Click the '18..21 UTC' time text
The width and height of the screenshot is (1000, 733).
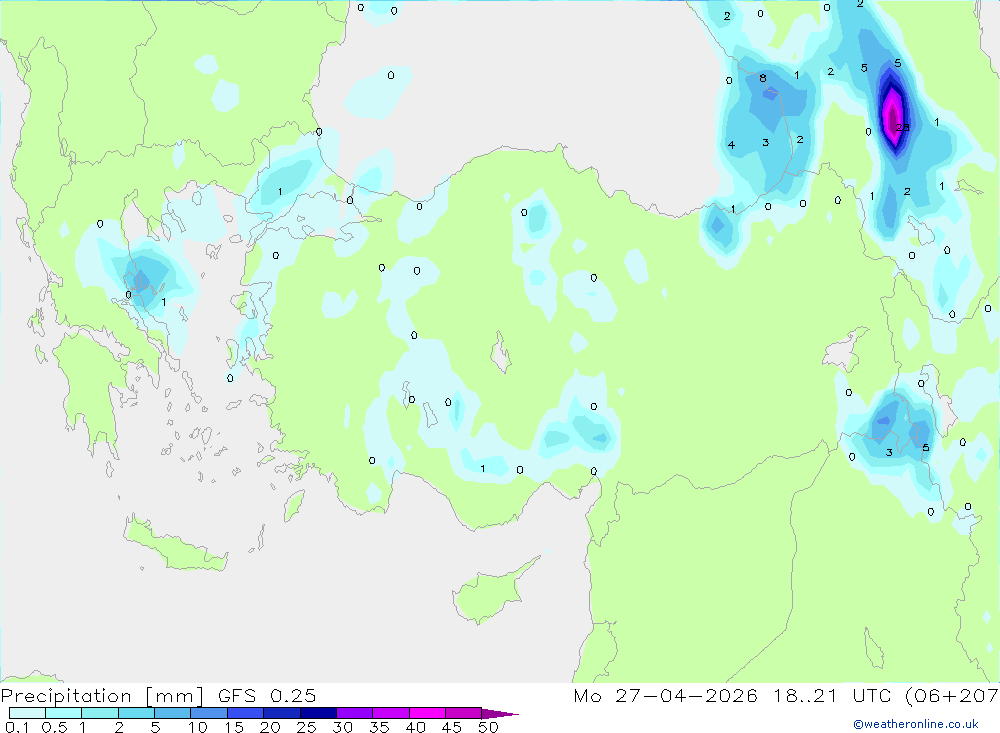pos(834,696)
